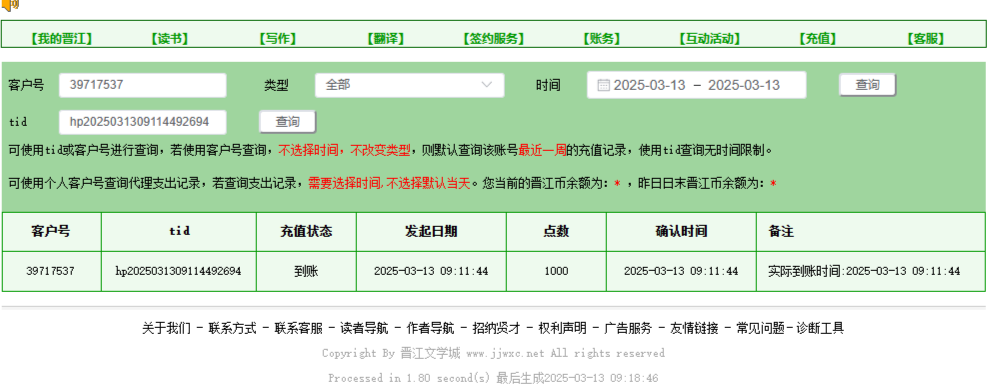Click the 晋江文学城 copyright text
Viewport: 997px width, 390px height.
430,353
